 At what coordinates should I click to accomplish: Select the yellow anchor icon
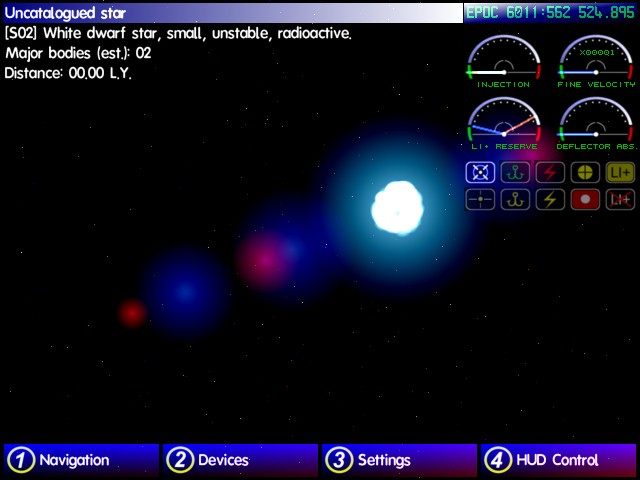[515, 199]
